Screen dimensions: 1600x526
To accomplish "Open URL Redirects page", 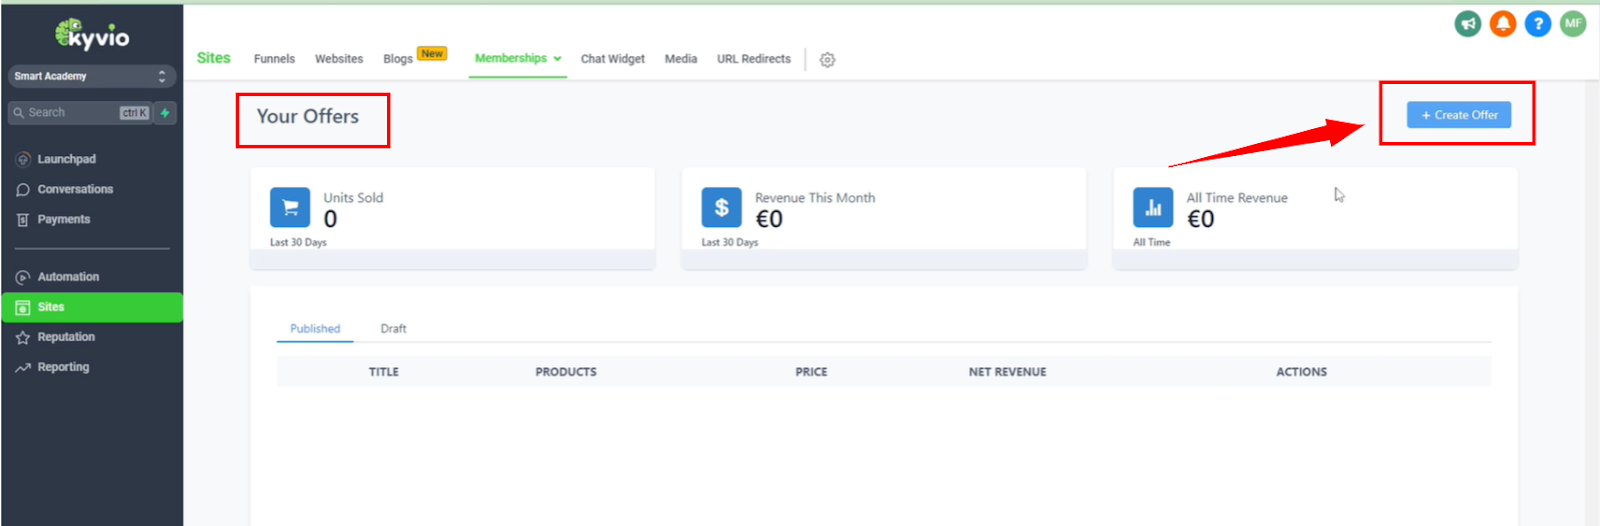I will (753, 59).
